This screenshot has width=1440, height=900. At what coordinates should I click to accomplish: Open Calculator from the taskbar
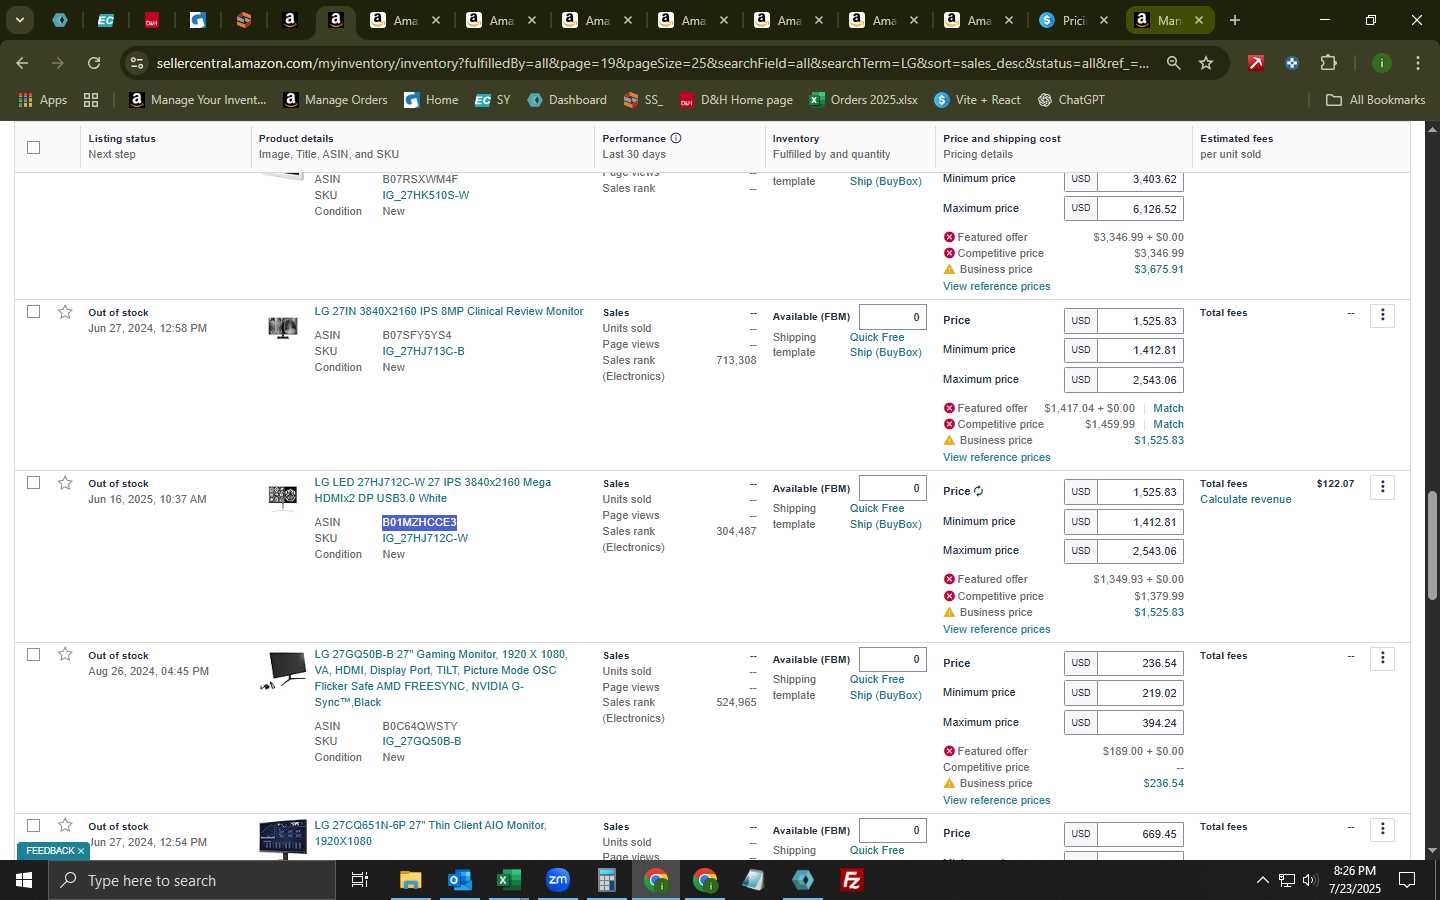pos(606,880)
